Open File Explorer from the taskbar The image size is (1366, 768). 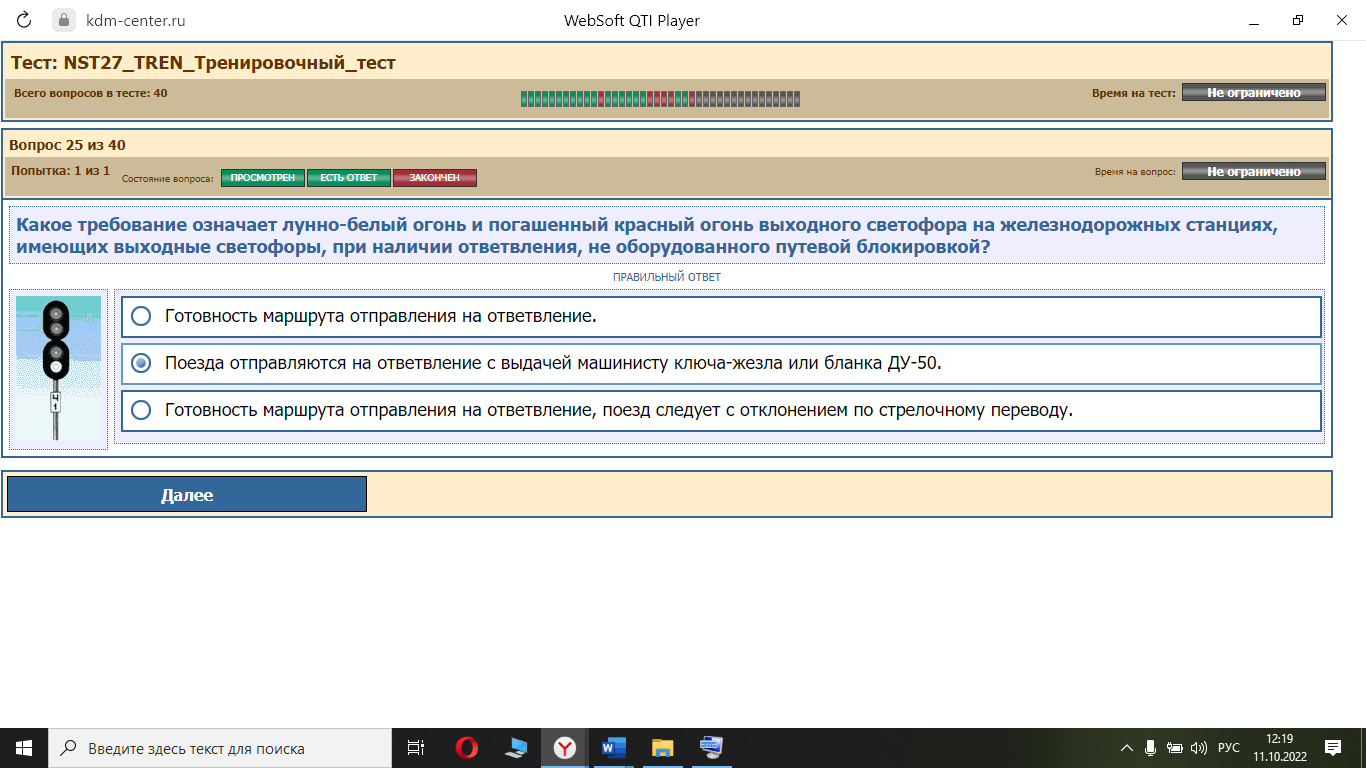pos(662,748)
